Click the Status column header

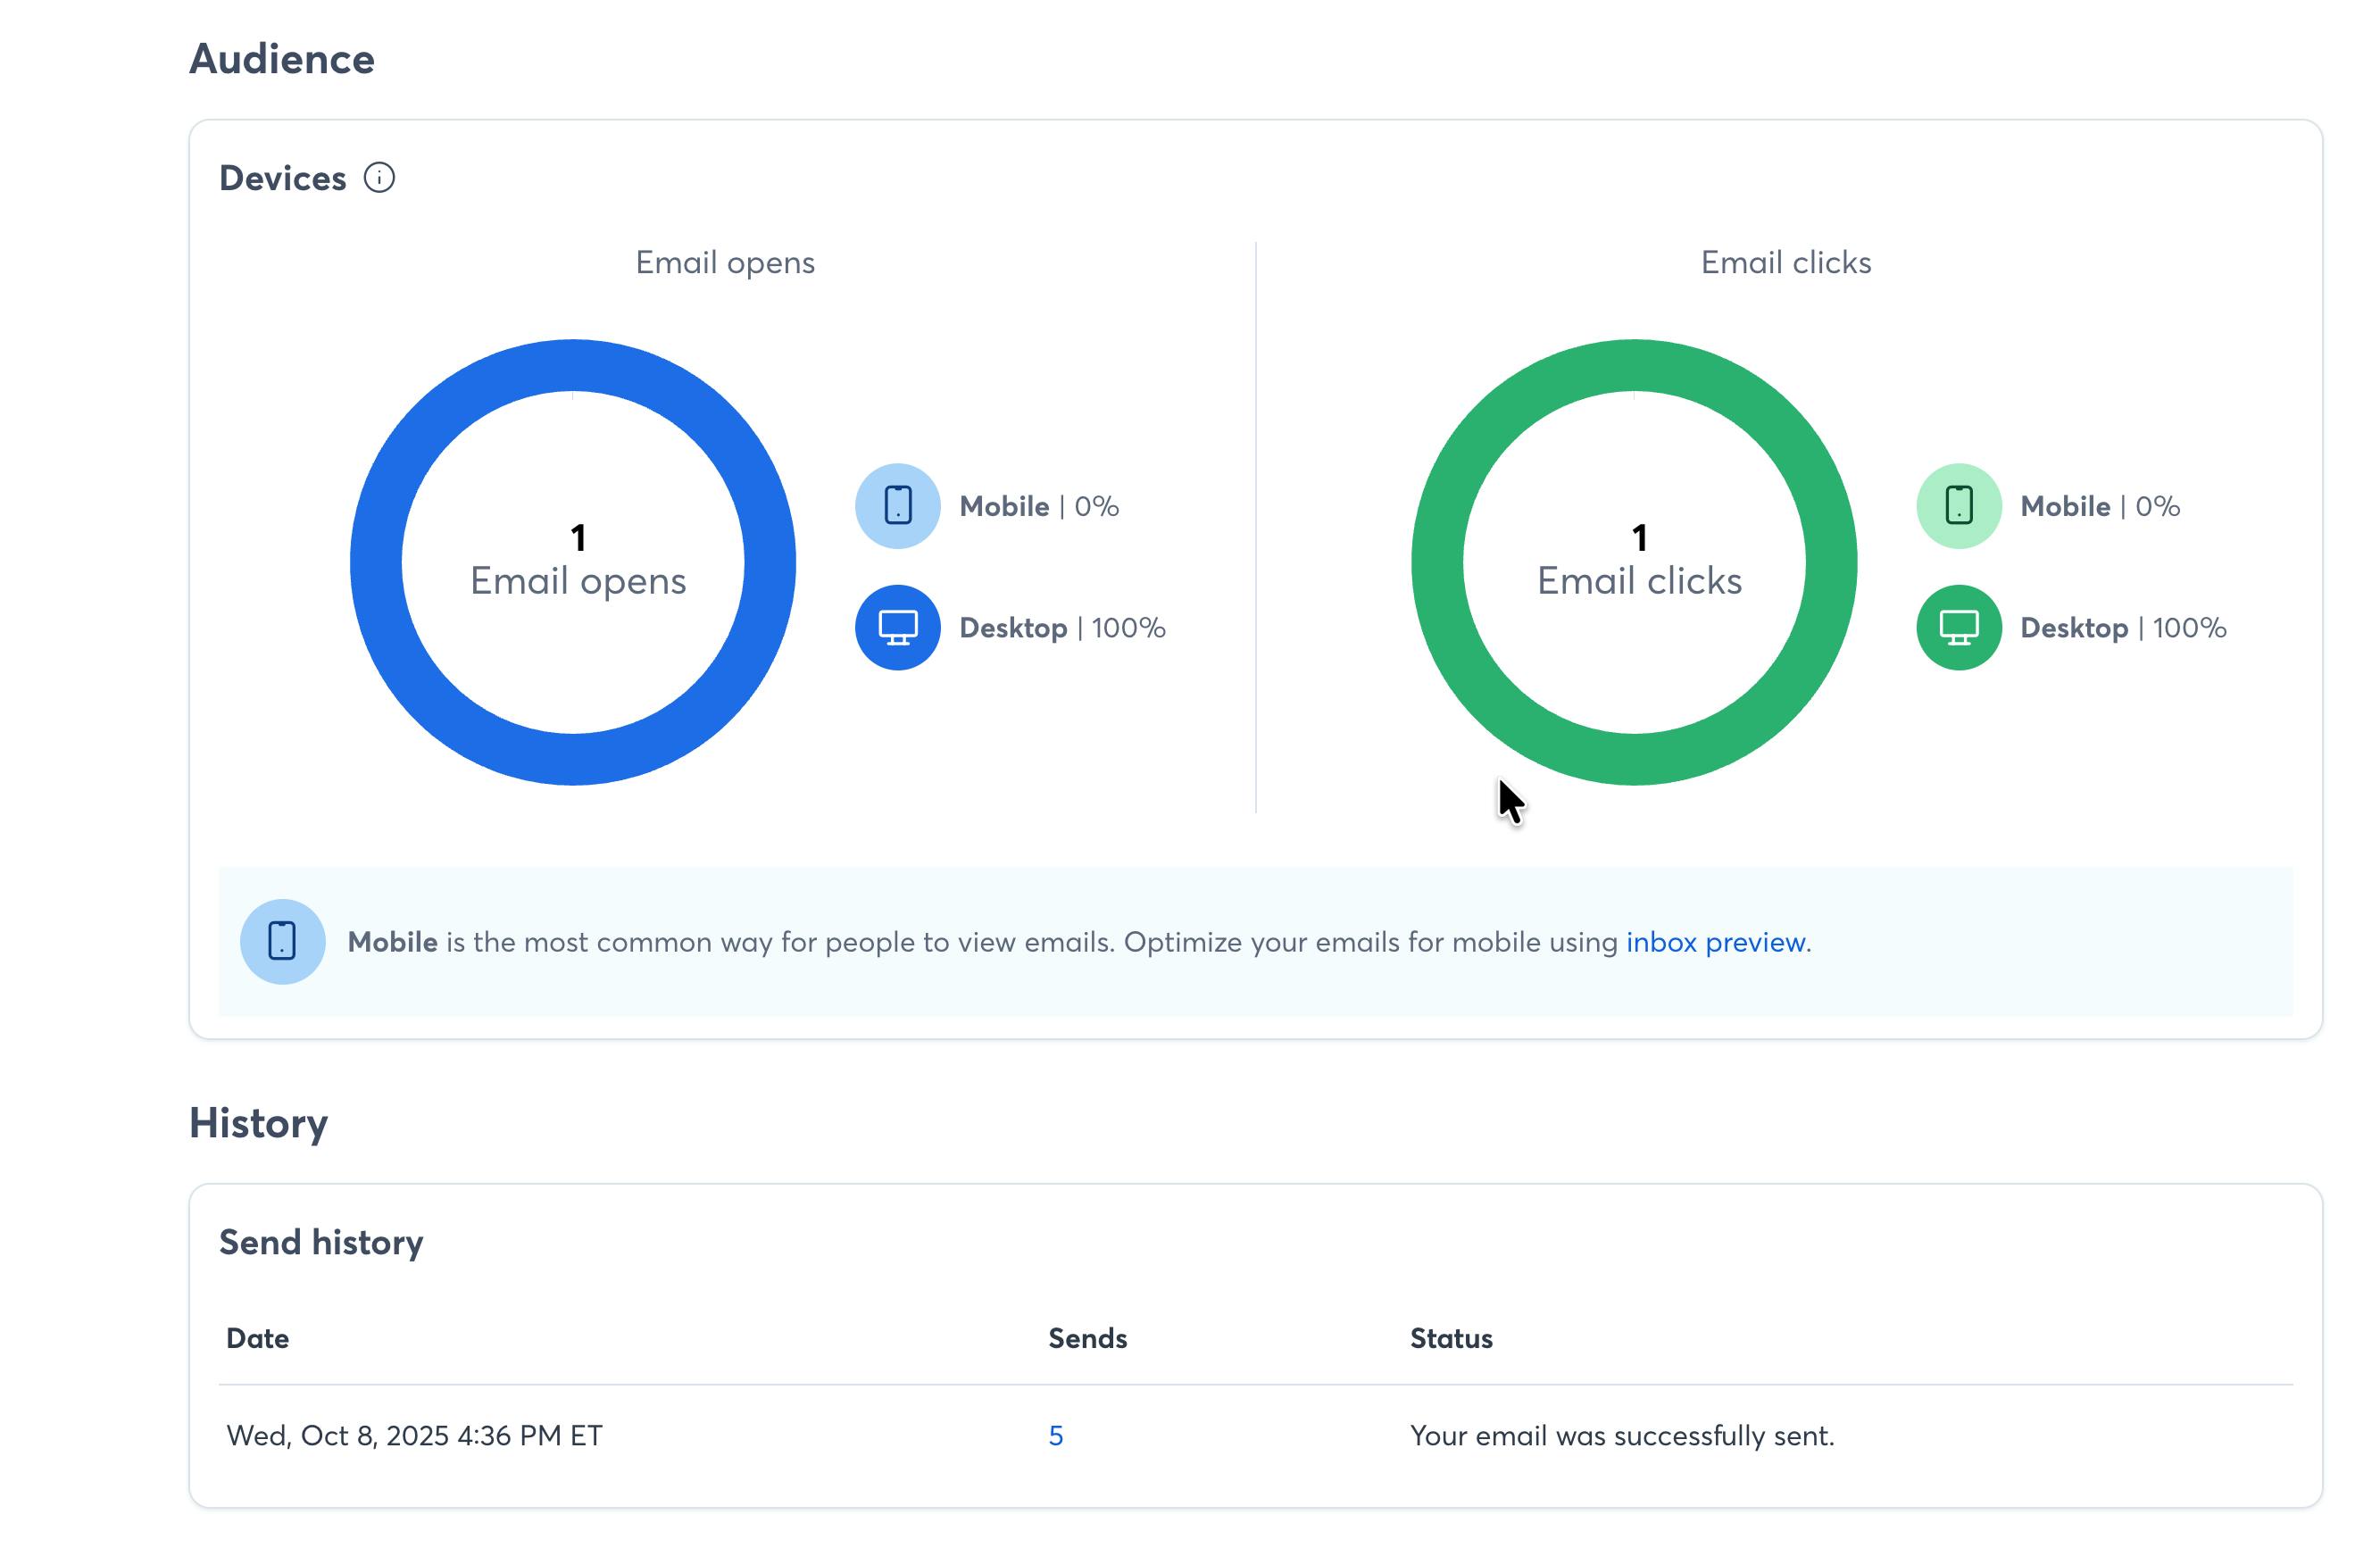point(1451,1338)
